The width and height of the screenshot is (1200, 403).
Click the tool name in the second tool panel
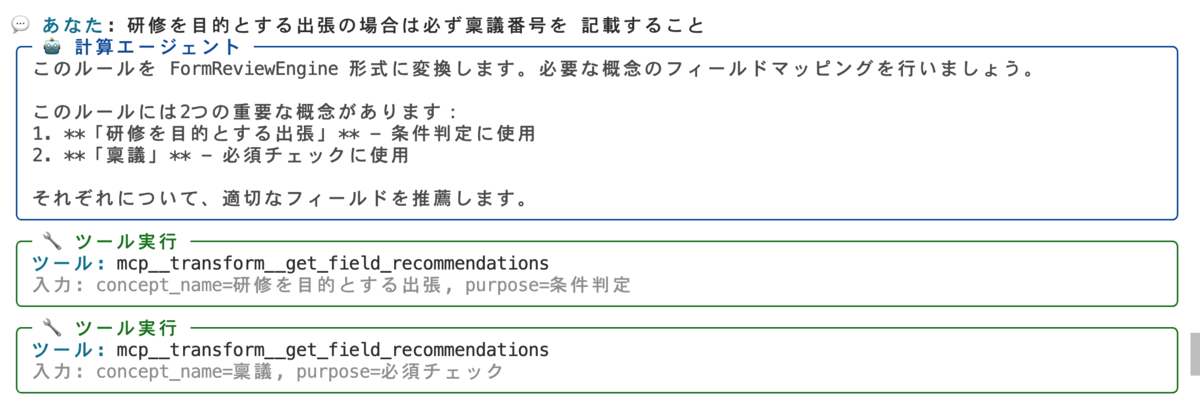tap(332, 350)
